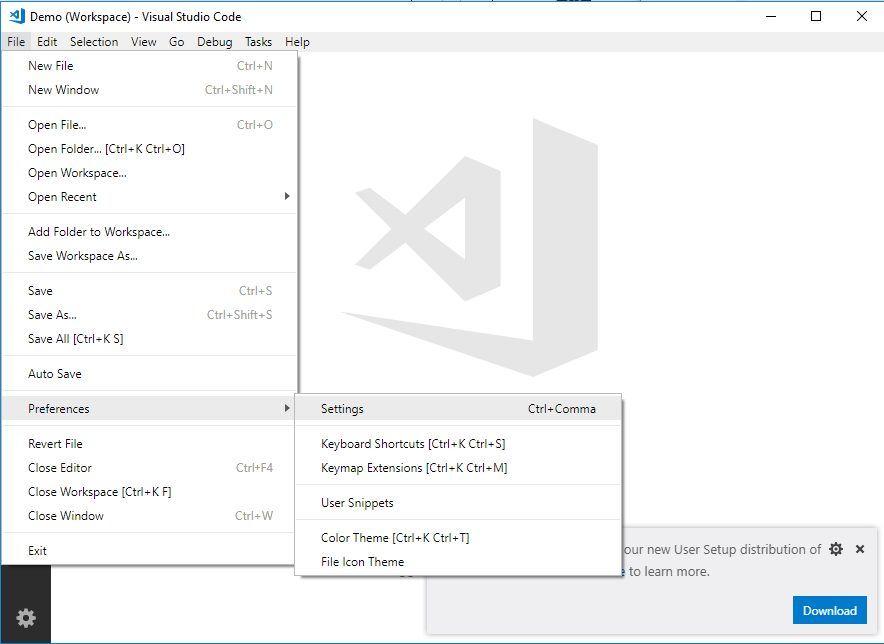The height and width of the screenshot is (644, 884).
Task: Open User Snippets from submenu
Action: pos(458,503)
